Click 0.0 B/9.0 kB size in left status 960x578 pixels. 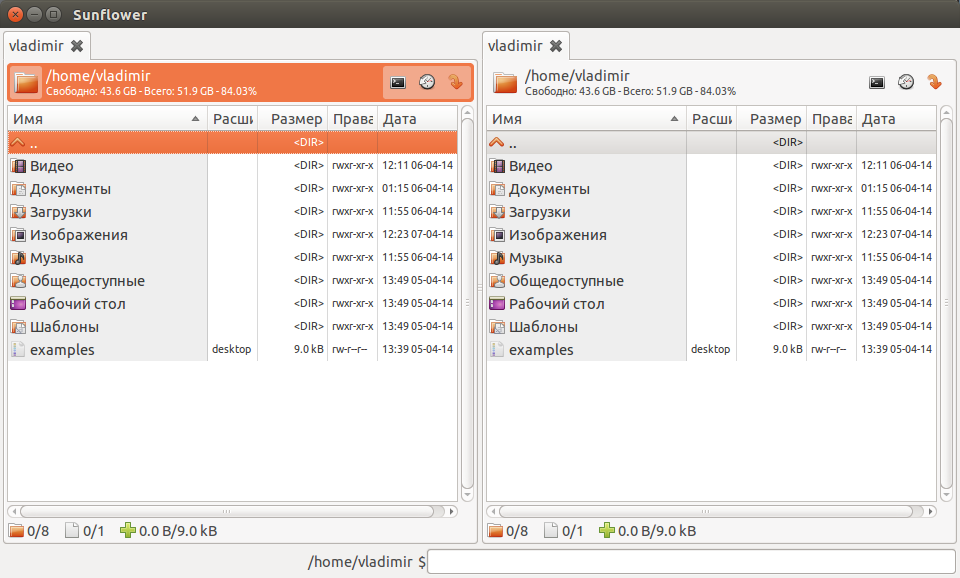tap(178, 531)
